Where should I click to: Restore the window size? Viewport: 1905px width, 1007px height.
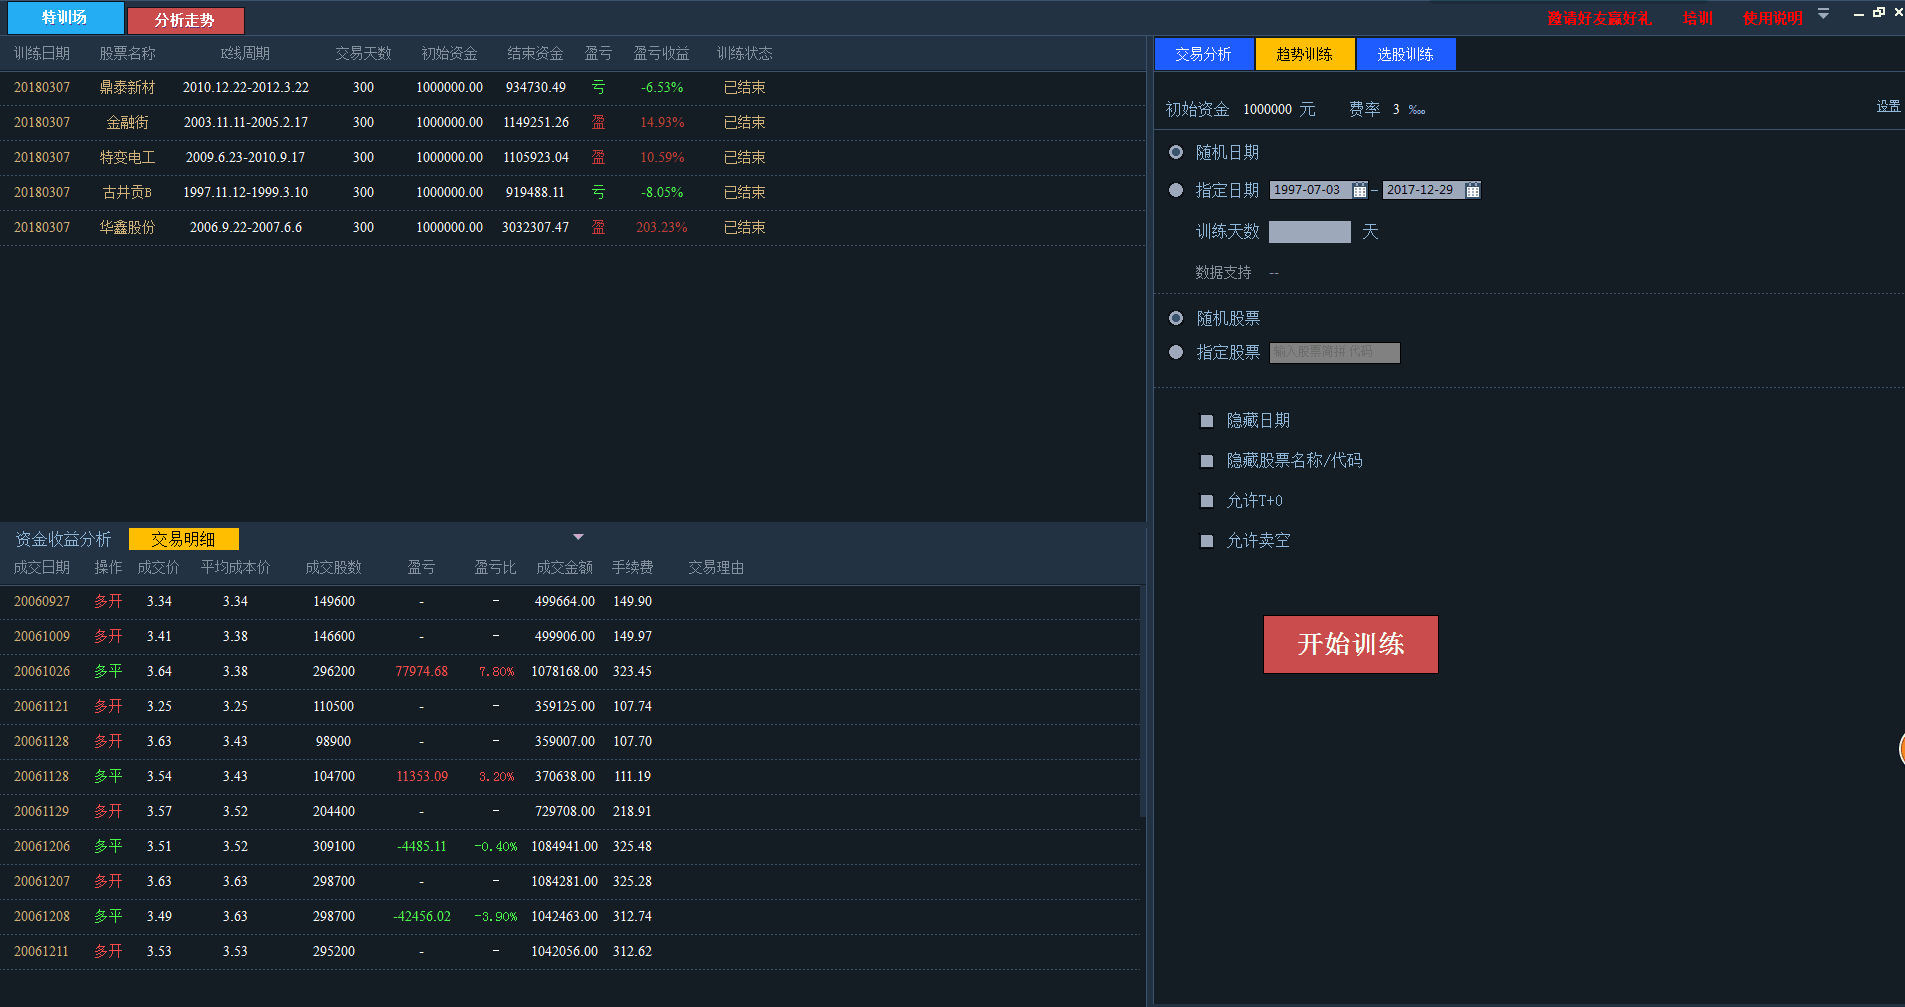click(x=1879, y=12)
